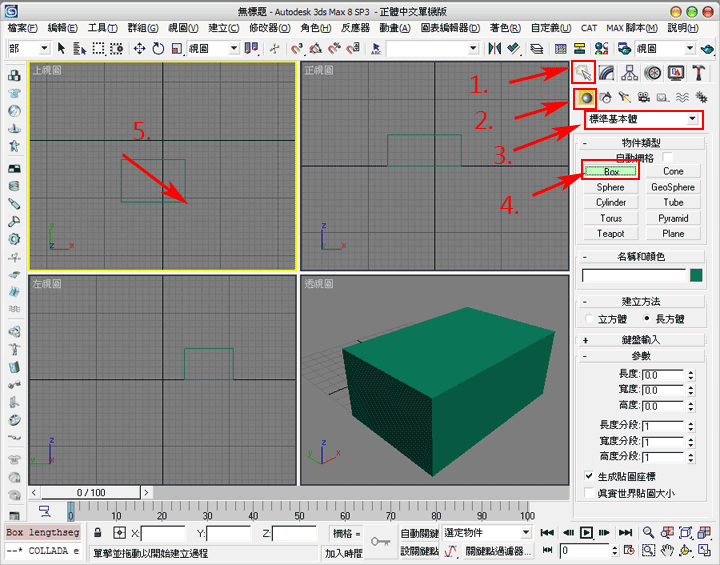Screen dimensions: 720x565
Task: Open the Utilities hammer tab
Action: [698, 73]
